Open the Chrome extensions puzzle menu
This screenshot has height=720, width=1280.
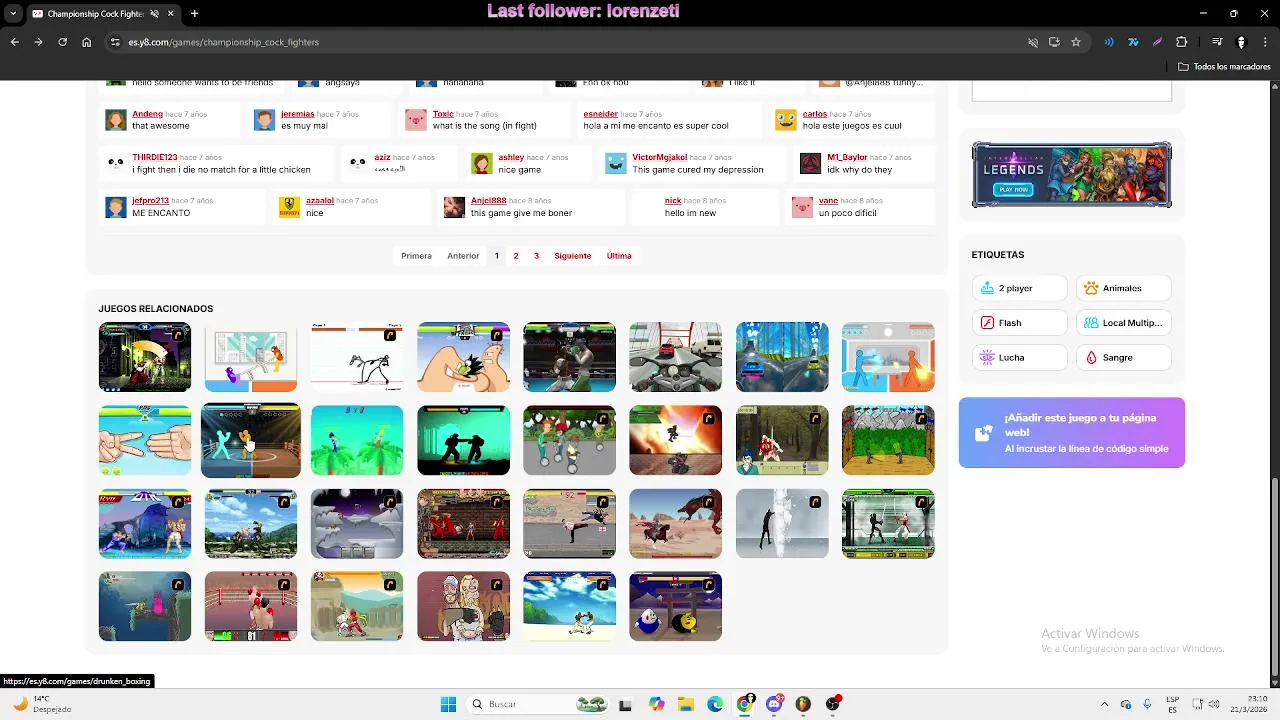(1182, 42)
